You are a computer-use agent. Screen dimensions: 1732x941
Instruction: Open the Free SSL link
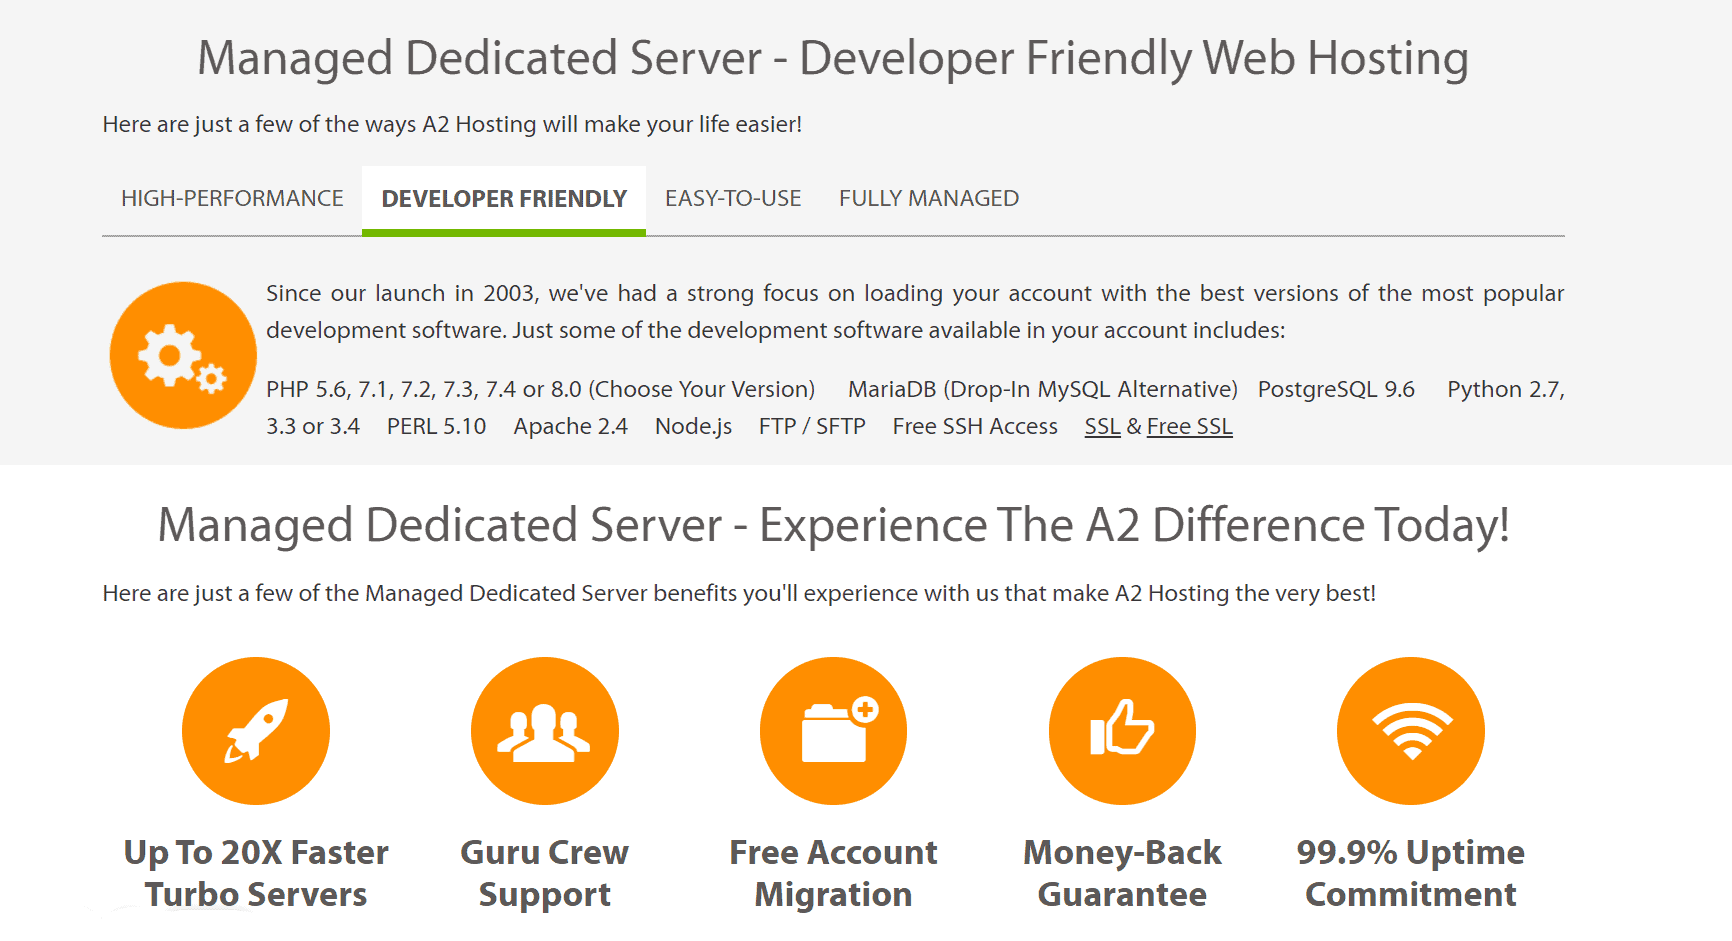(x=1189, y=427)
